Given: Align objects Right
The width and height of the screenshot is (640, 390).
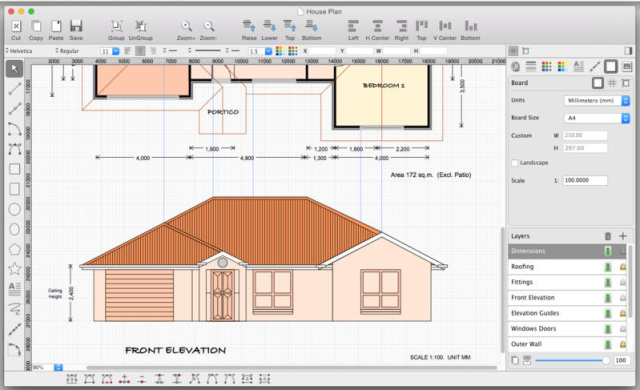Looking at the screenshot, I should tap(402, 26).
